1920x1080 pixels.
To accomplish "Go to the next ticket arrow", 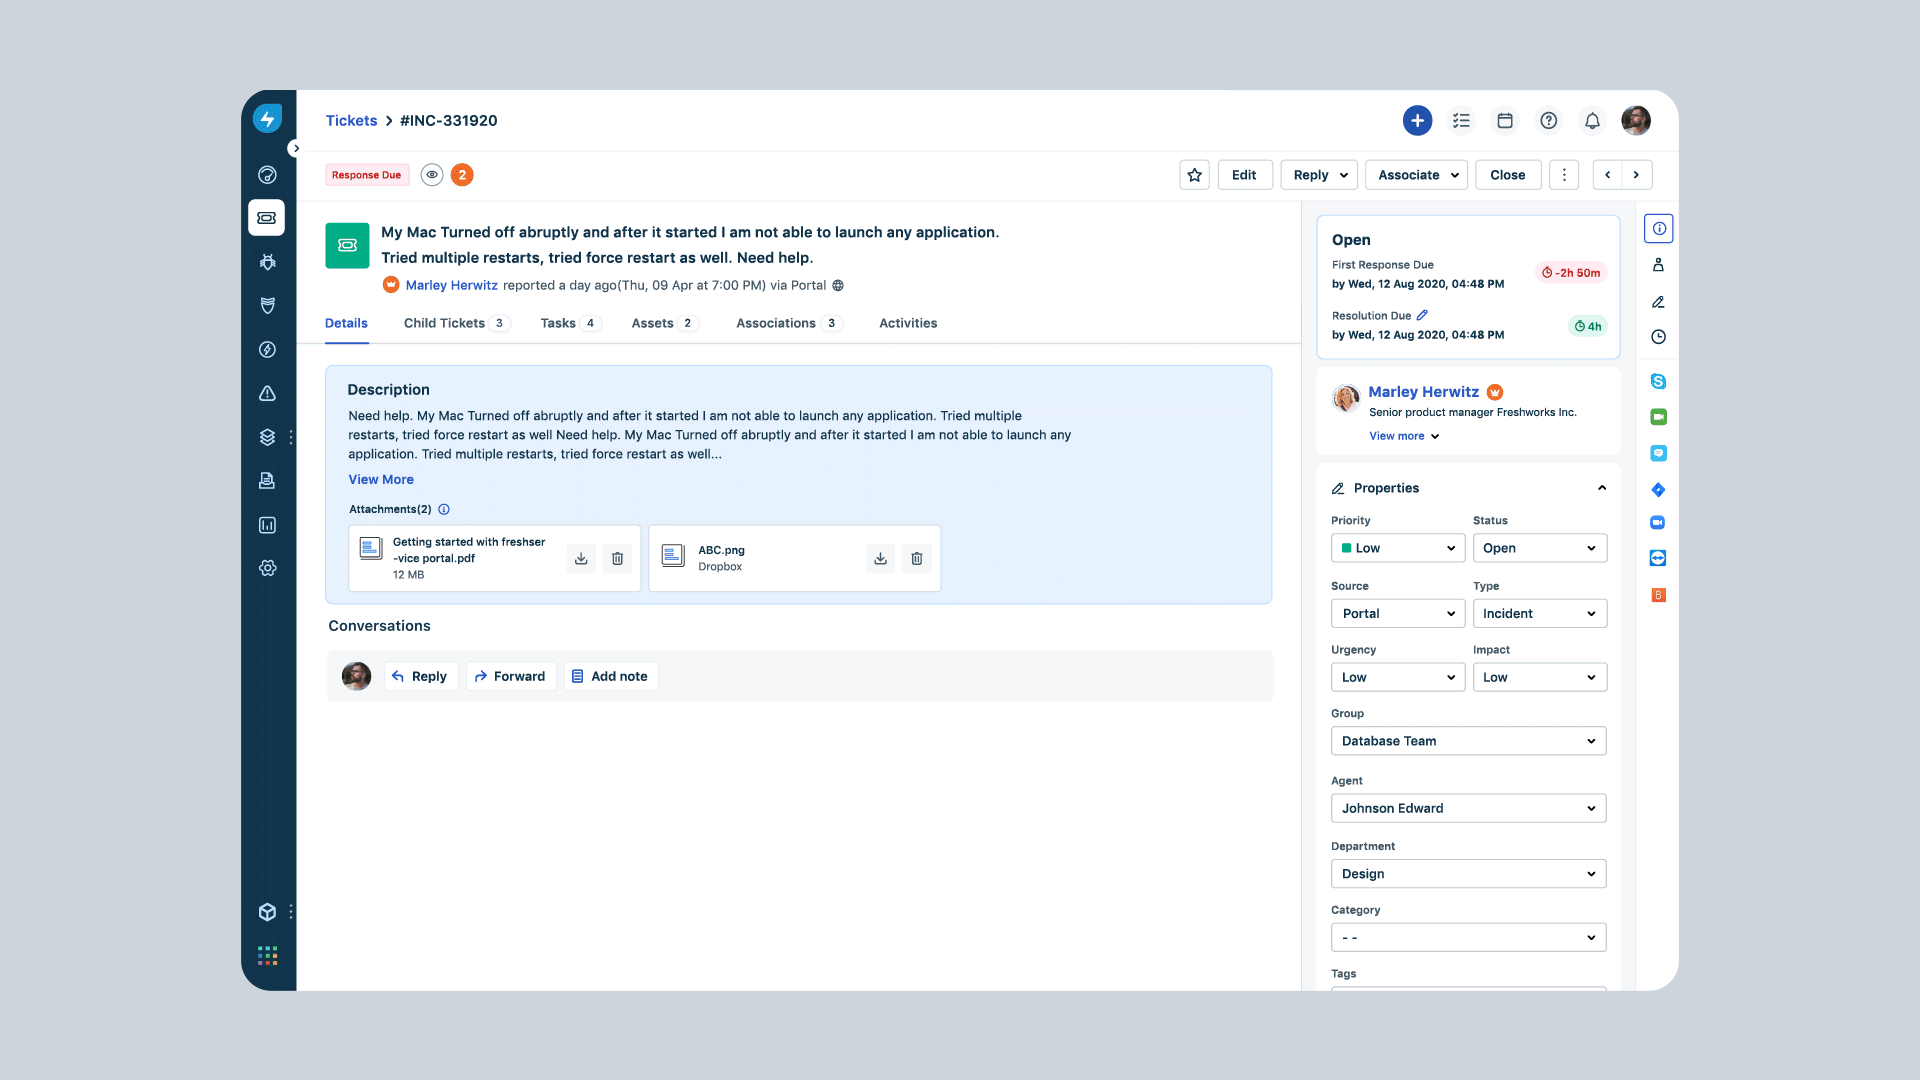I will click(x=1636, y=175).
